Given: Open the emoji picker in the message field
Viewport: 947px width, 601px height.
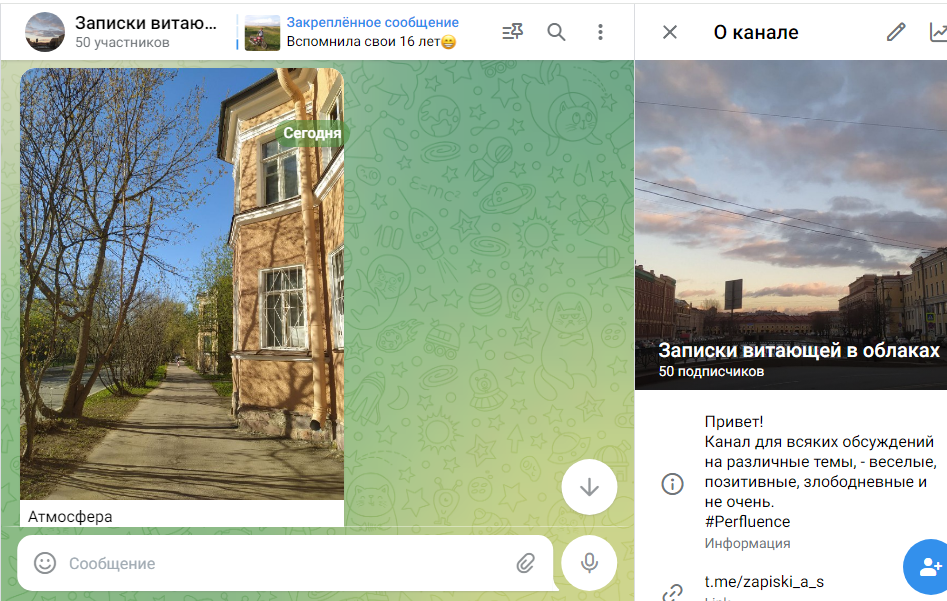Looking at the screenshot, I should point(45,563).
